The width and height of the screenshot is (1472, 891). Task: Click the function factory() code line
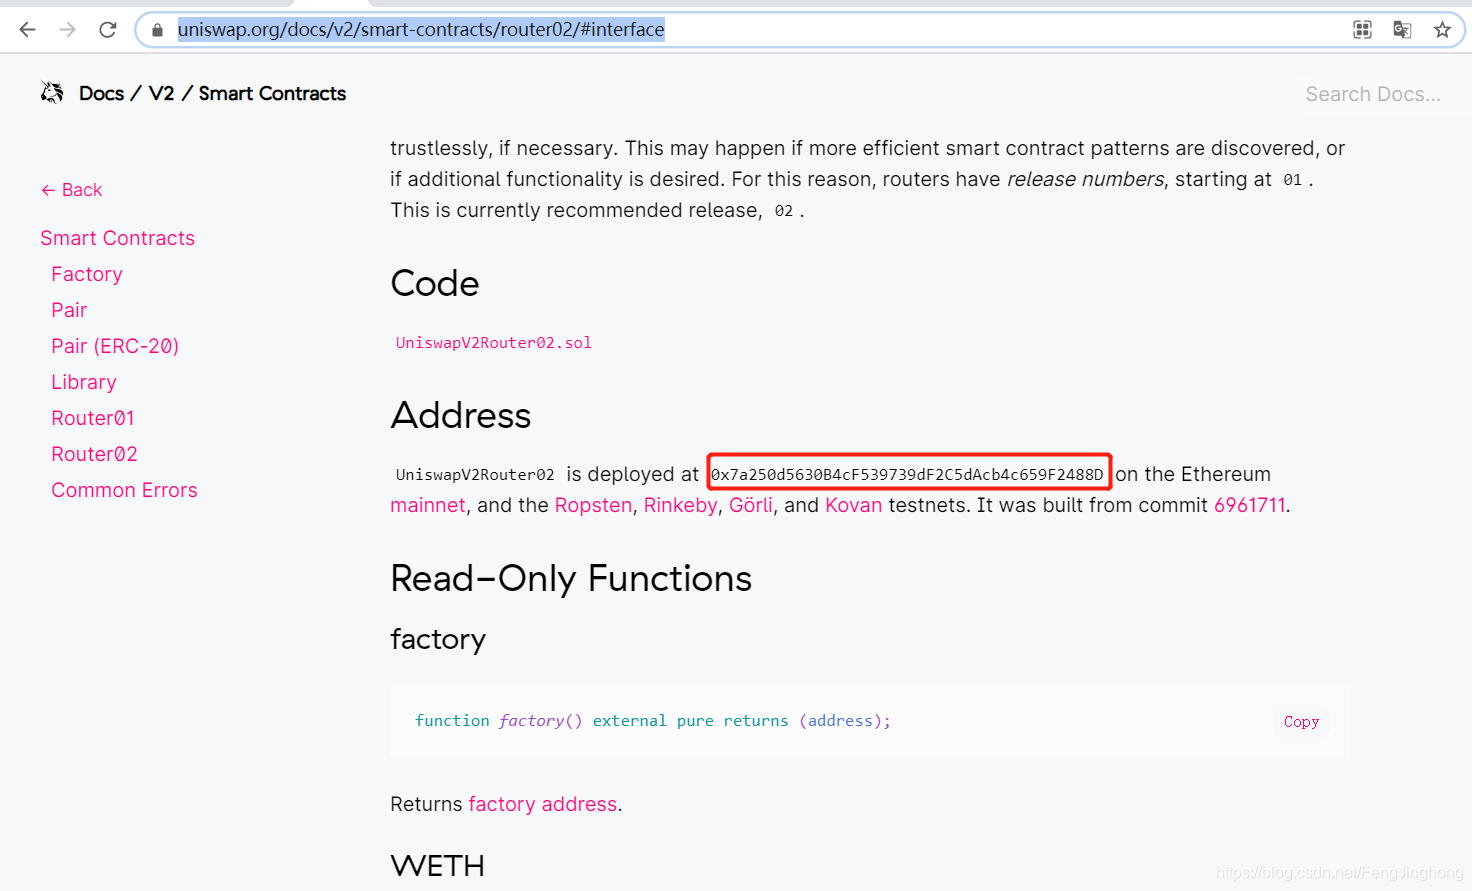pyautogui.click(x=653, y=721)
